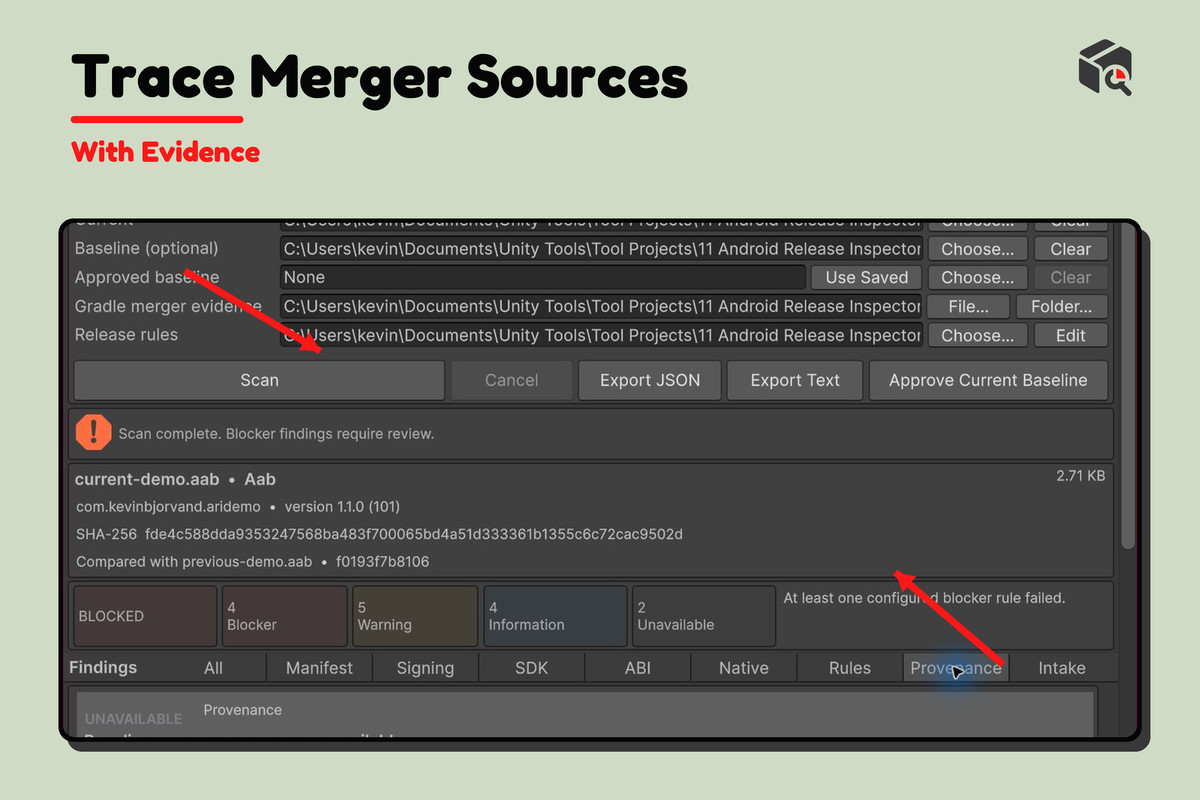1200x800 pixels.
Task: Click the BLOCKED status tile
Action: 145,616
